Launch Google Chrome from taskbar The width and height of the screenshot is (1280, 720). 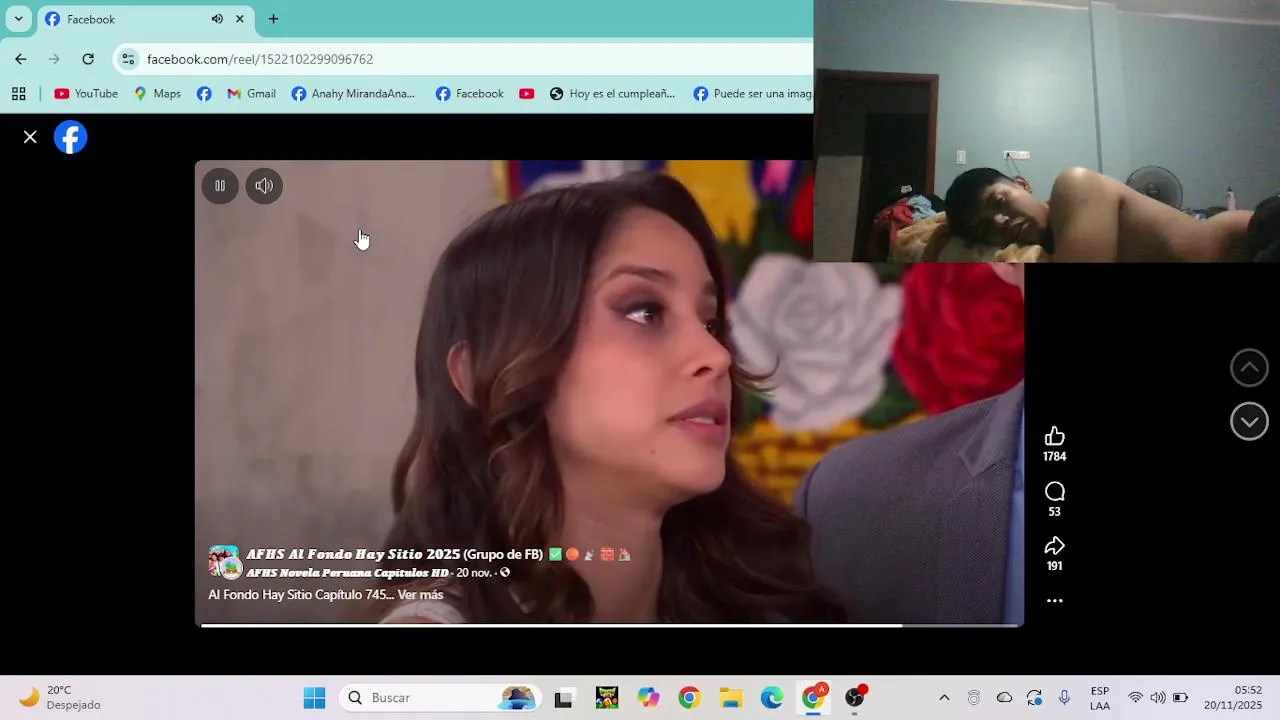pos(689,698)
